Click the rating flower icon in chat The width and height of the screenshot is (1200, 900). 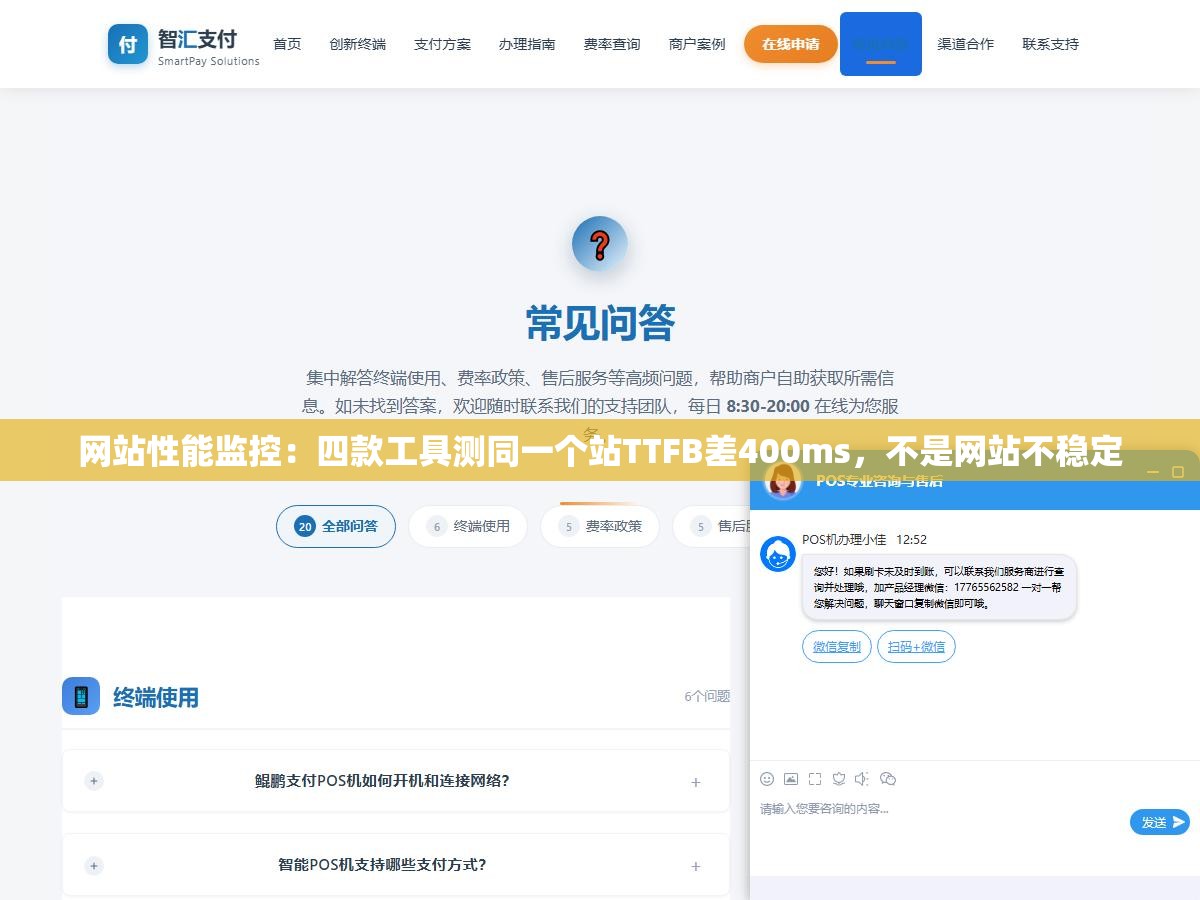tap(839, 779)
